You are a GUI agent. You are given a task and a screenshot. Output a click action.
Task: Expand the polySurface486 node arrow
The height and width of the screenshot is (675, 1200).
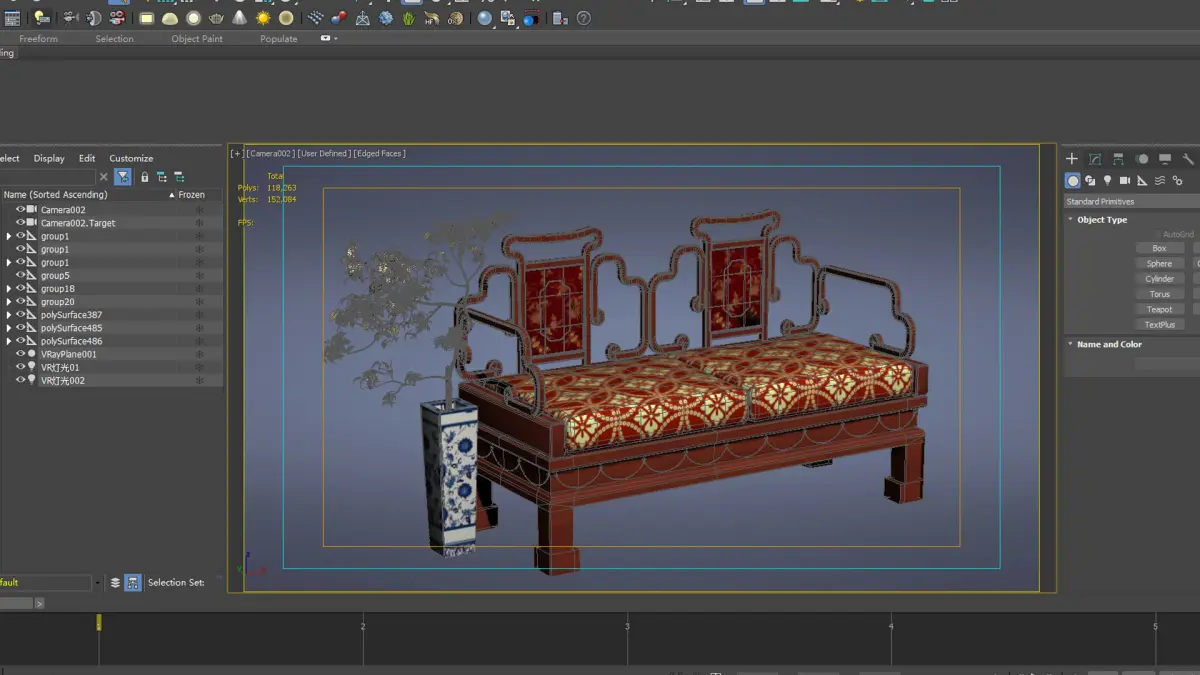9,341
